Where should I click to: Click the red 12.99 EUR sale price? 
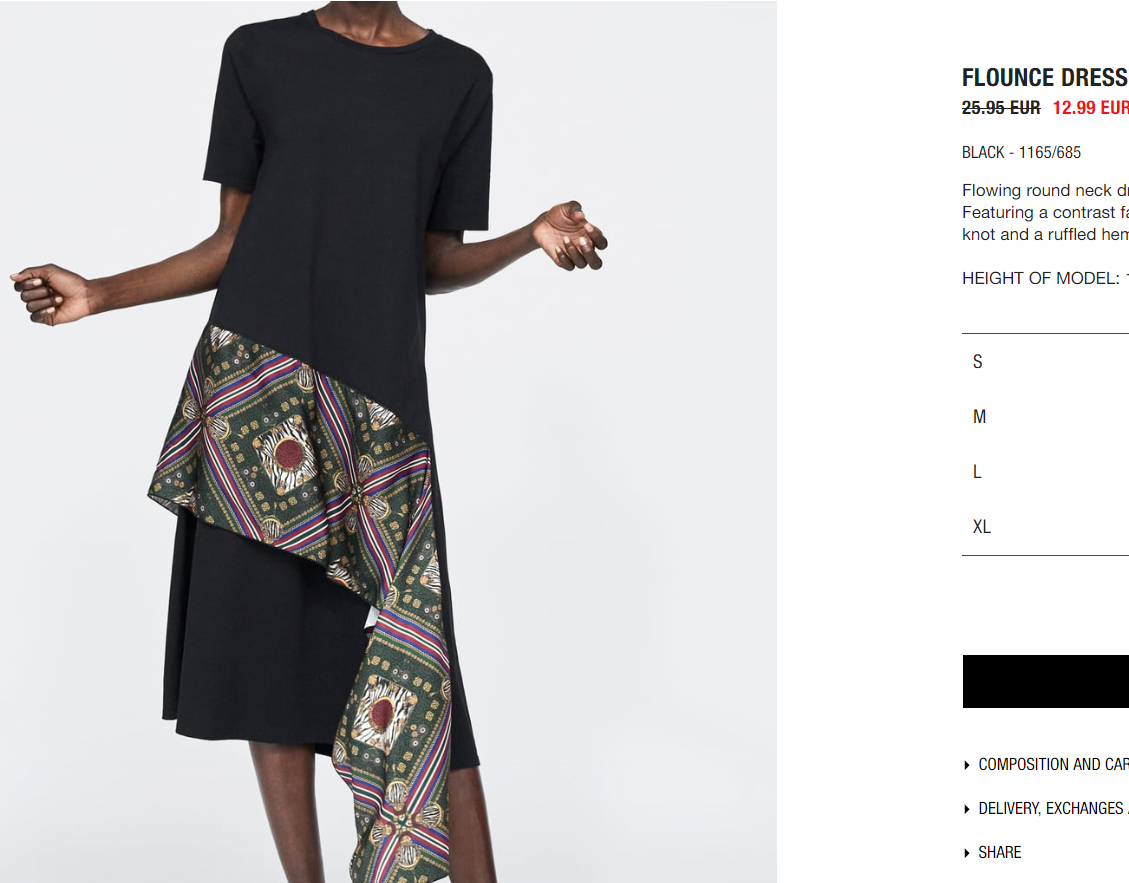click(1090, 108)
